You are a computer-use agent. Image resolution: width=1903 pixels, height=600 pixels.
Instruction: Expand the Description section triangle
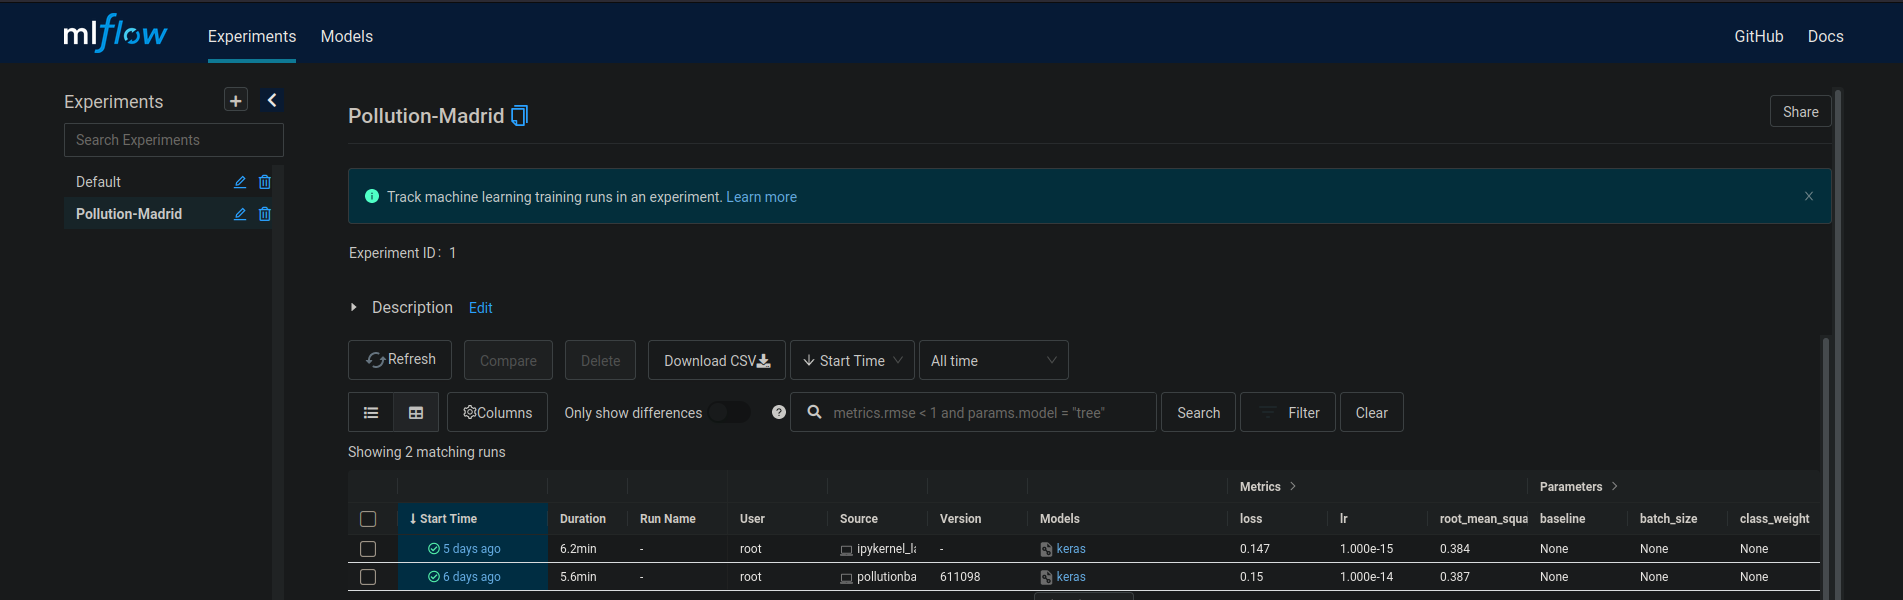point(354,307)
